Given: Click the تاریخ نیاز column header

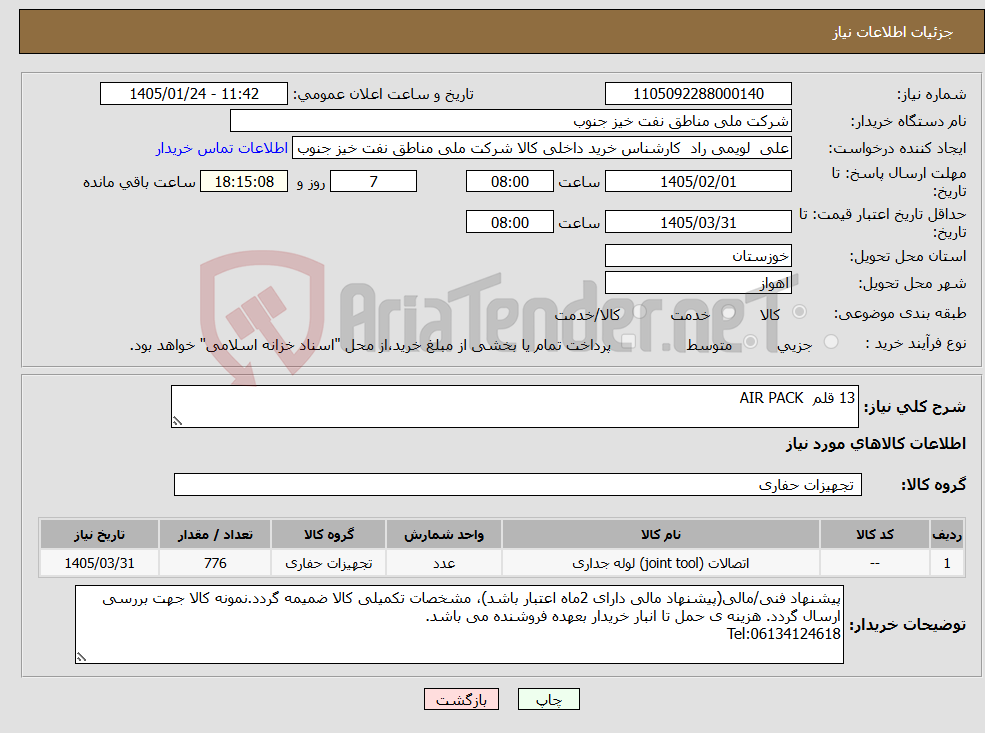Looking at the screenshot, I should [x=99, y=535].
